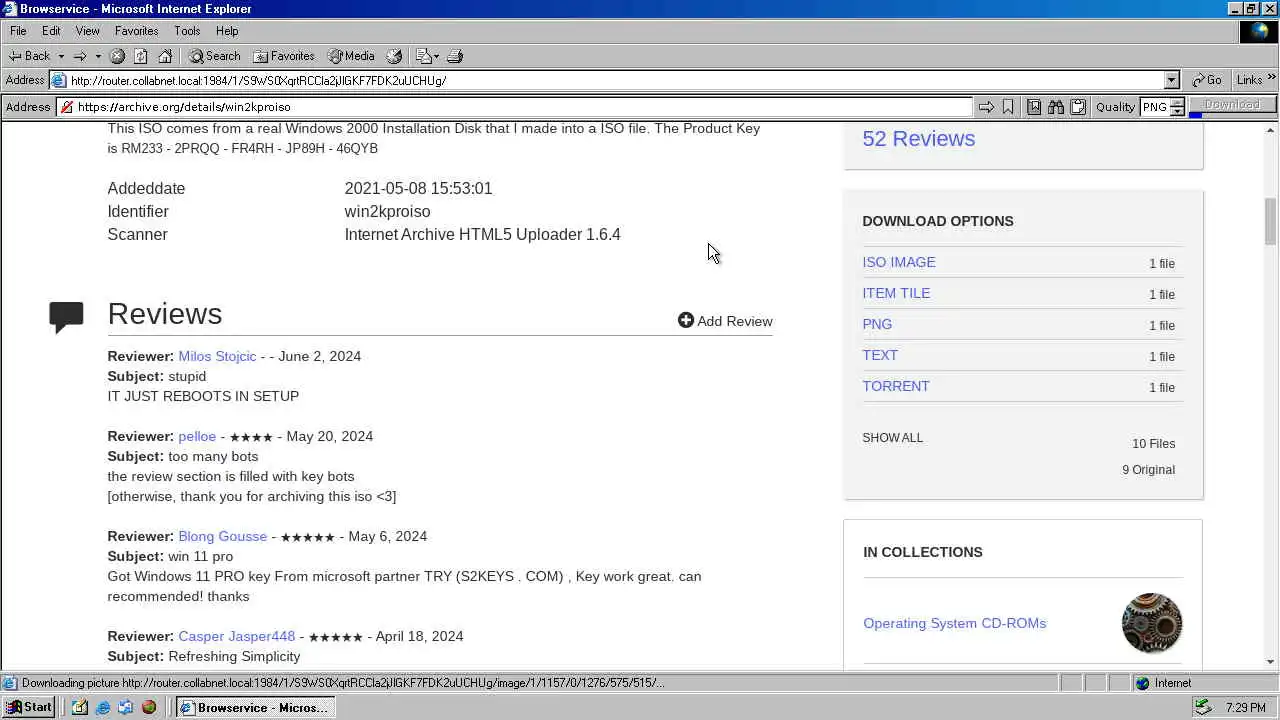Screen dimensions: 1280x720
Task: Click the Go button
Action: (x=1207, y=80)
